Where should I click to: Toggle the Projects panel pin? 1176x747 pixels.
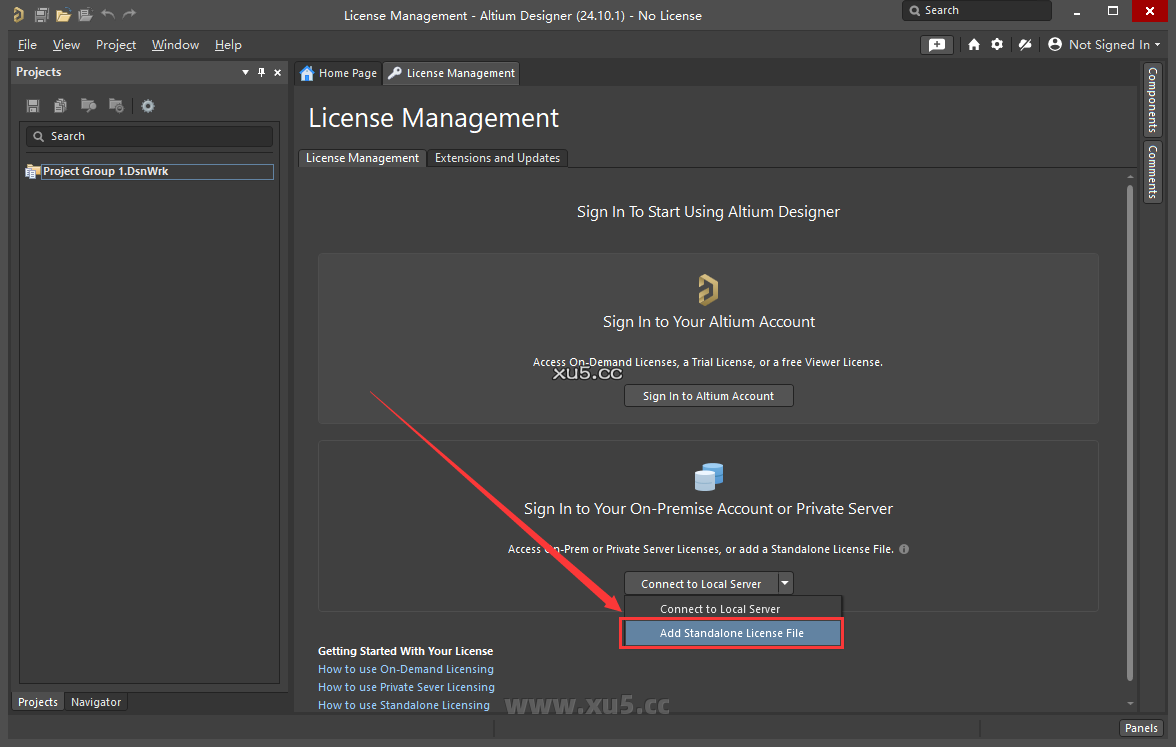[262, 72]
